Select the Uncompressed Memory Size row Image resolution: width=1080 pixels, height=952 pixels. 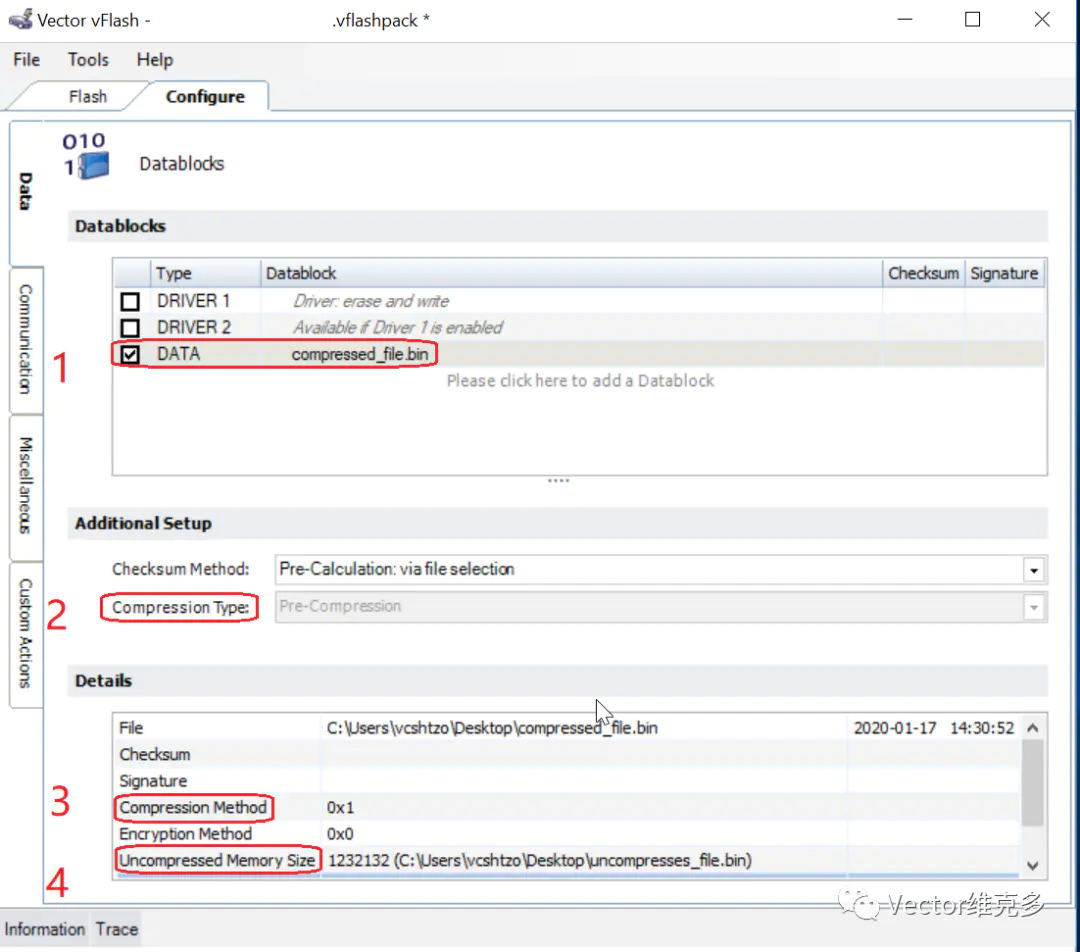click(218, 860)
